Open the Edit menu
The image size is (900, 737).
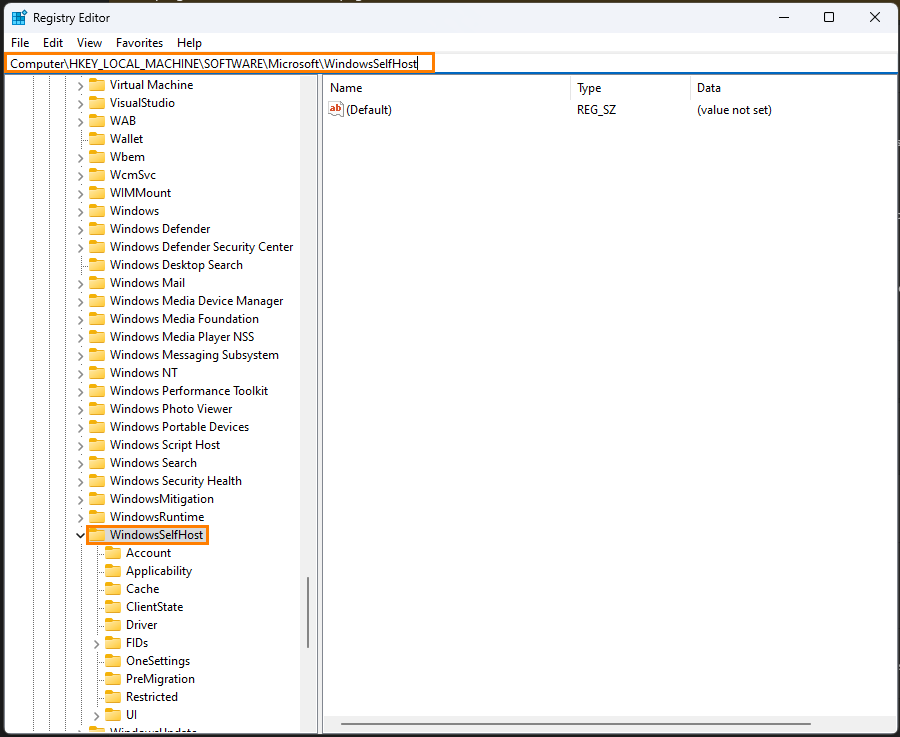[x=53, y=43]
